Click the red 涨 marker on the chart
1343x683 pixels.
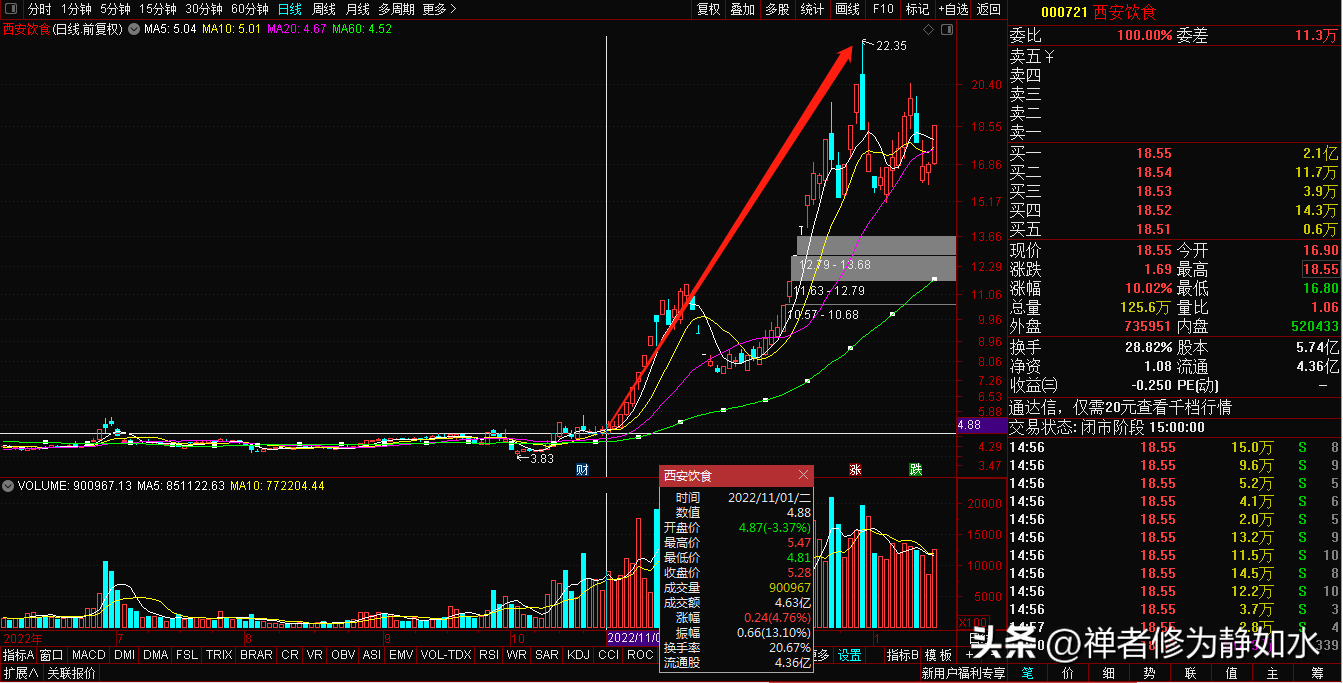[x=856, y=469]
